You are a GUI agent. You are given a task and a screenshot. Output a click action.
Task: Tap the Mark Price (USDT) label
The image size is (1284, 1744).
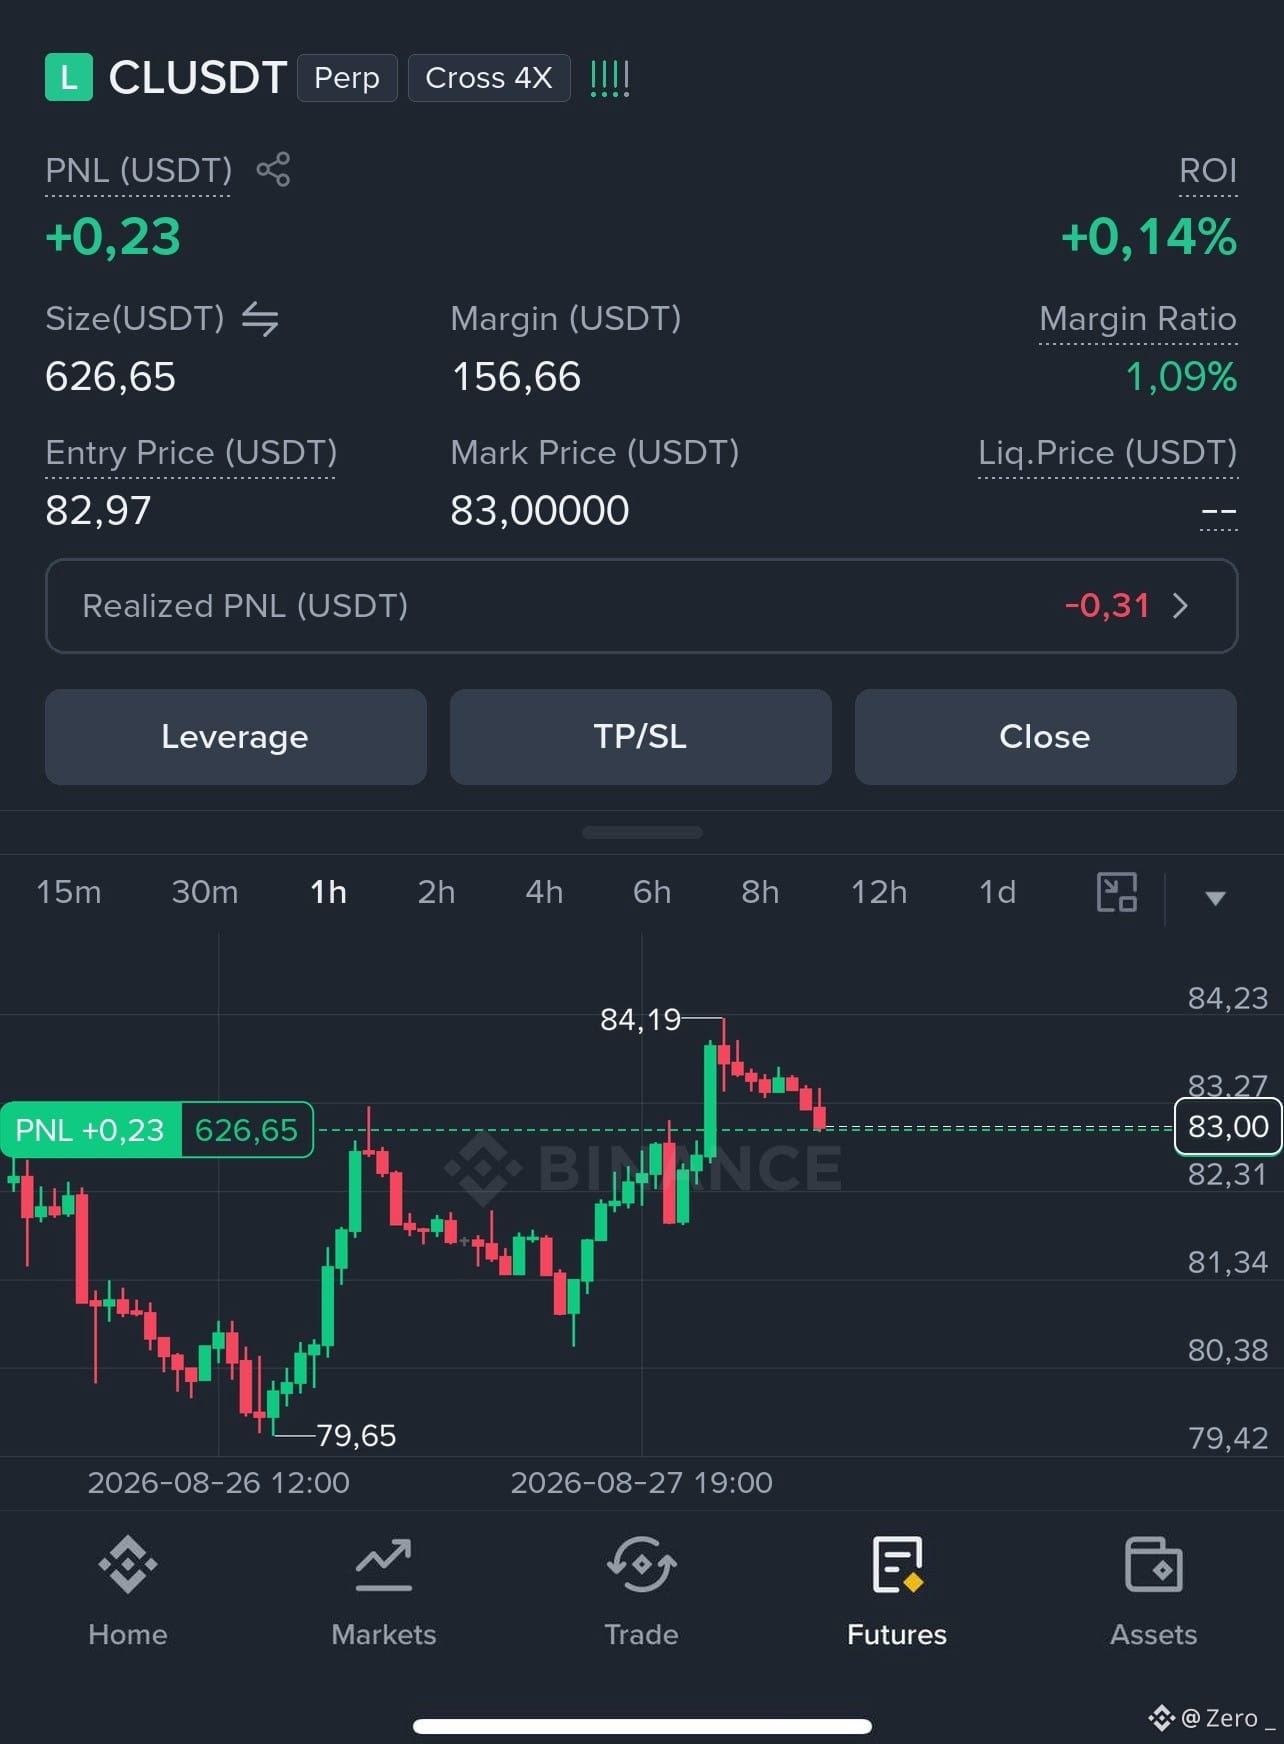point(595,453)
